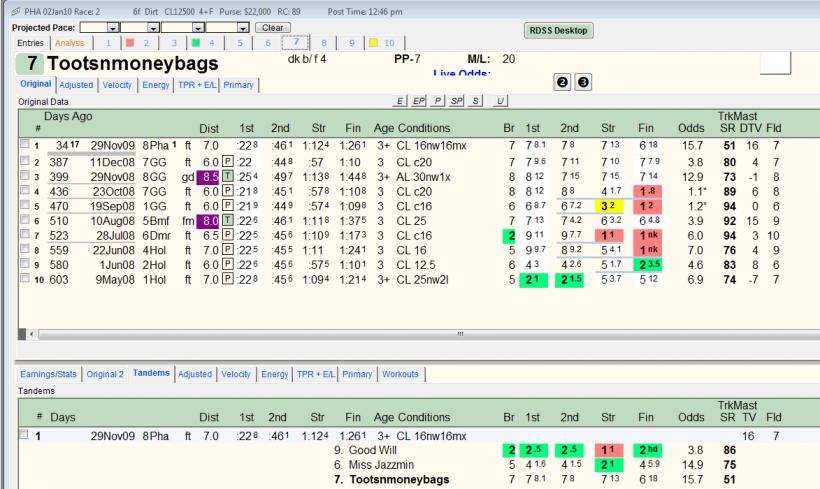Click the upper Odds column header
This screenshot has height=489, width=820.
(x=691, y=128)
